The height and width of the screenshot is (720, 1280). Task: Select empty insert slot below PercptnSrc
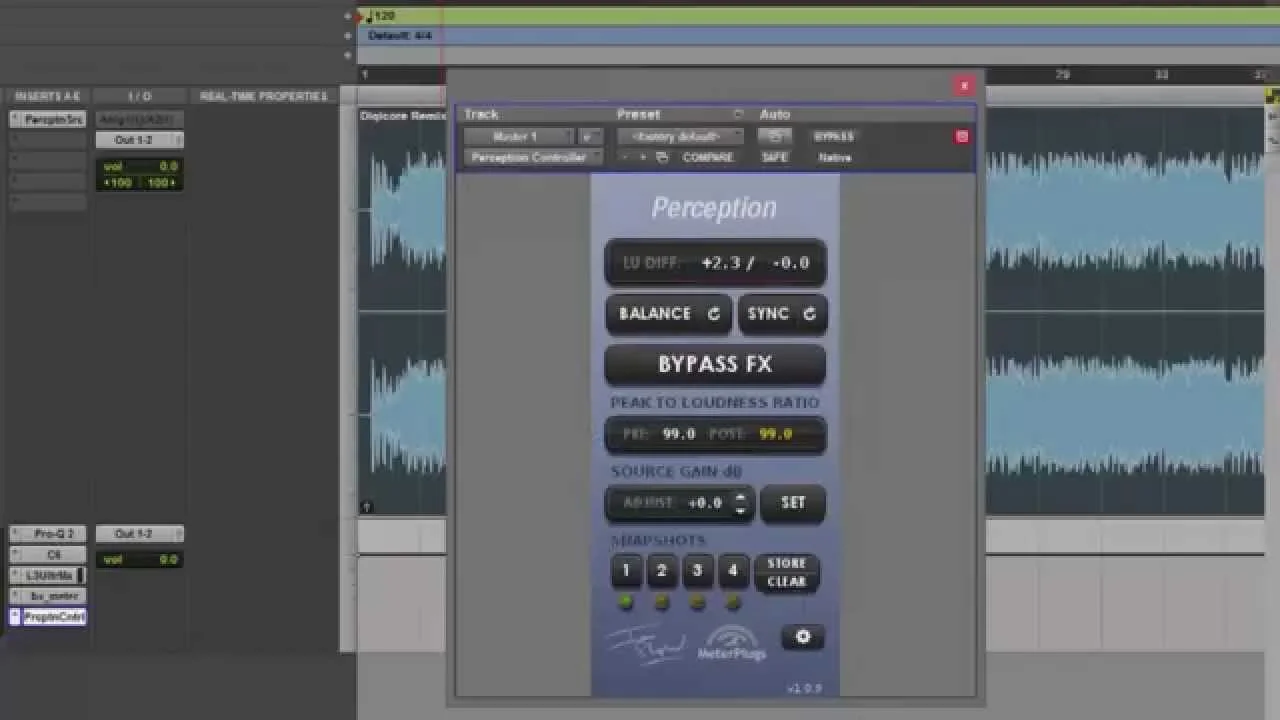48,140
